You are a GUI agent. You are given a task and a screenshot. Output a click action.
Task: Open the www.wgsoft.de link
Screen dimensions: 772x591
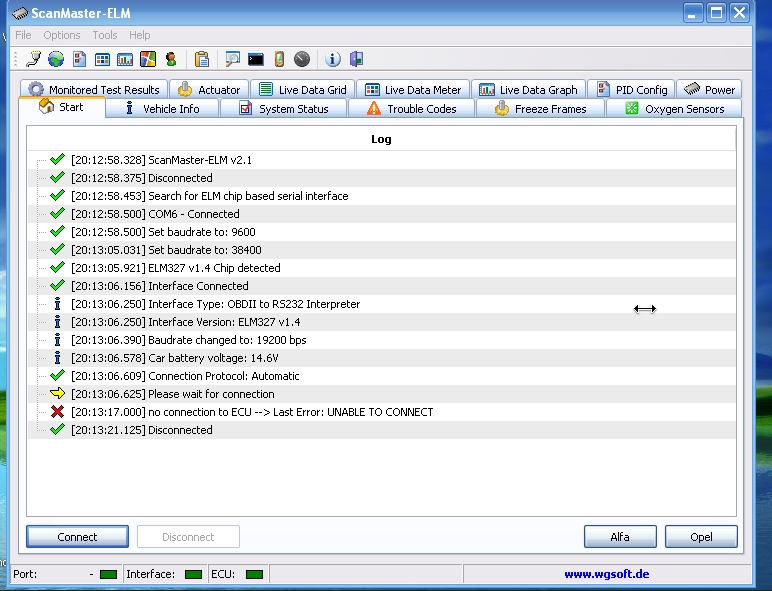607,574
